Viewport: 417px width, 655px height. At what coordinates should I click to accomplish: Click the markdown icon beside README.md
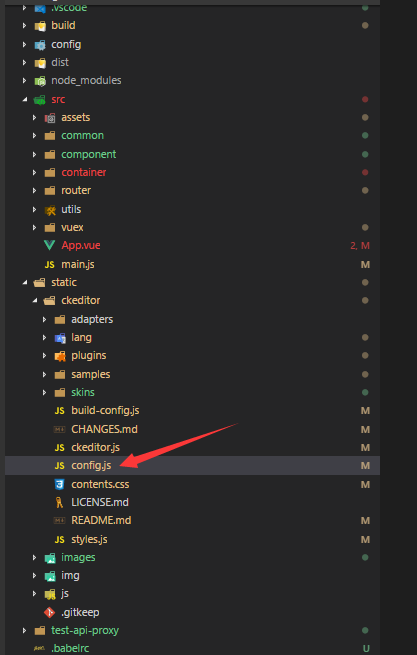pyautogui.click(x=59, y=520)
